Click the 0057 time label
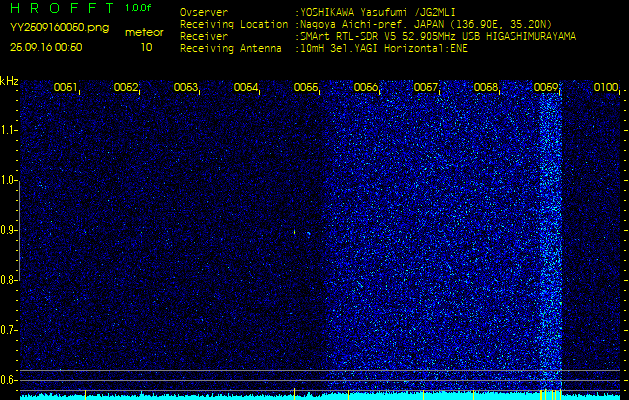 (426, 87)
